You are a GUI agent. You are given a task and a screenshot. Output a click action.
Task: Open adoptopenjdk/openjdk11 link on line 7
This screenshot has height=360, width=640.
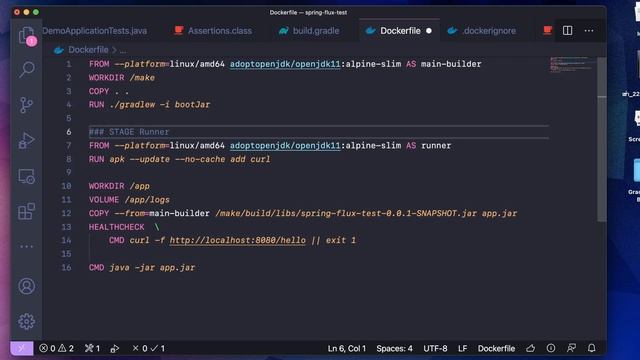pyautogui.click(x=285, y=146)
